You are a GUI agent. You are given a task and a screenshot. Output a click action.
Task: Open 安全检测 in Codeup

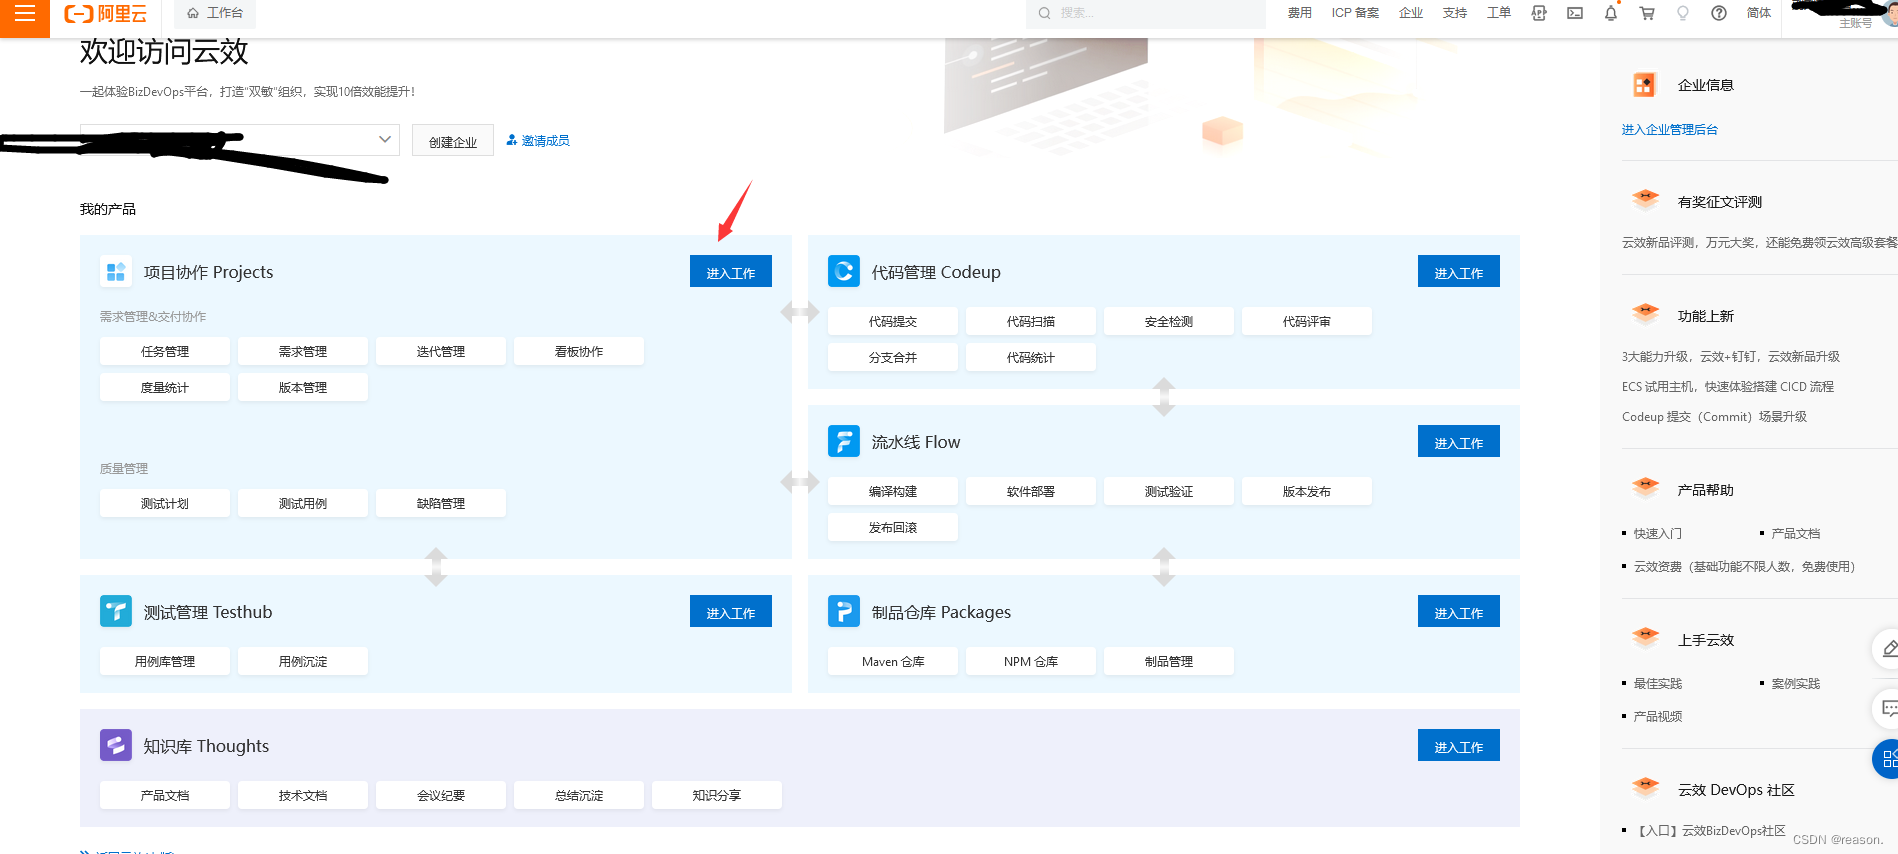coord(1169,321)
